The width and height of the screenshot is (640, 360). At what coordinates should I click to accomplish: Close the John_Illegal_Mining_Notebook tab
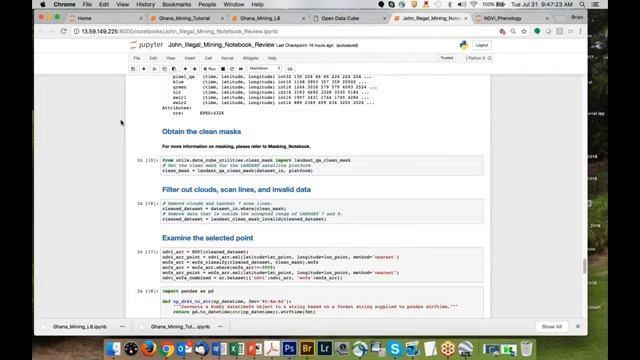466,18
